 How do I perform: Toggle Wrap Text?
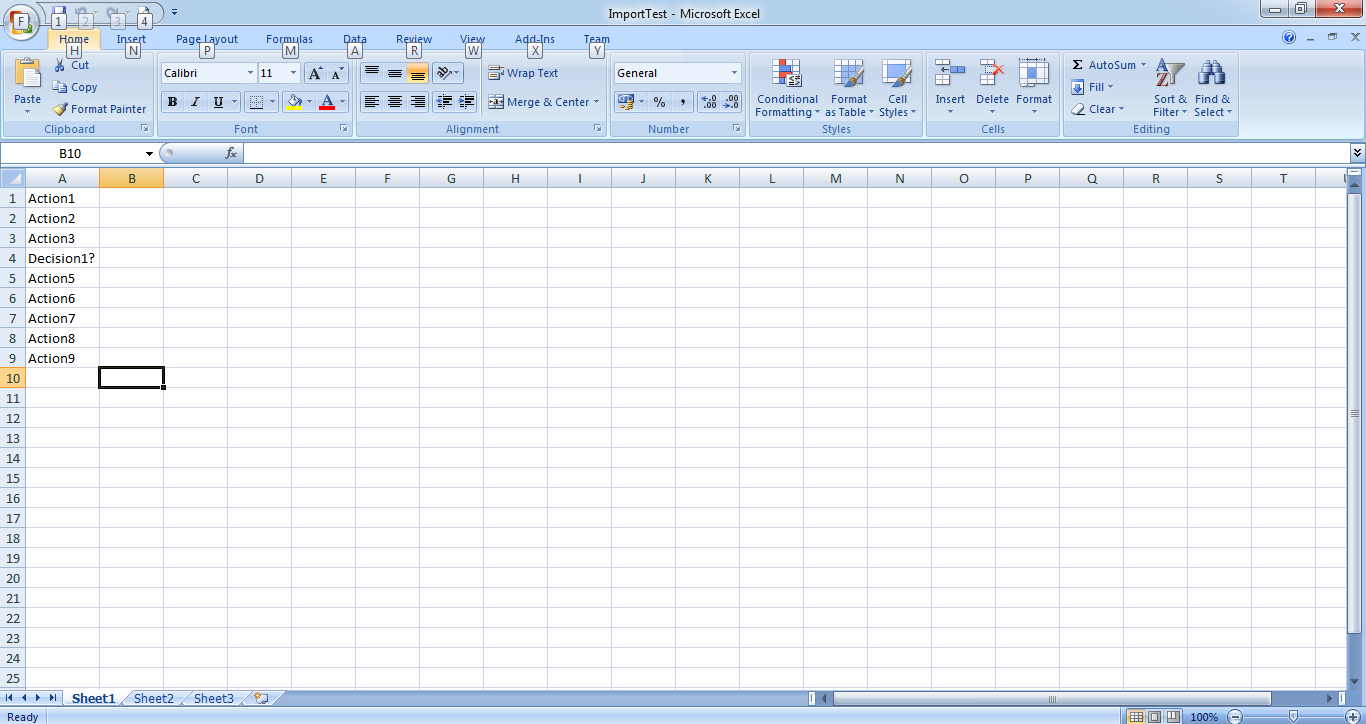pyautogui.click(x=523, y=73)
